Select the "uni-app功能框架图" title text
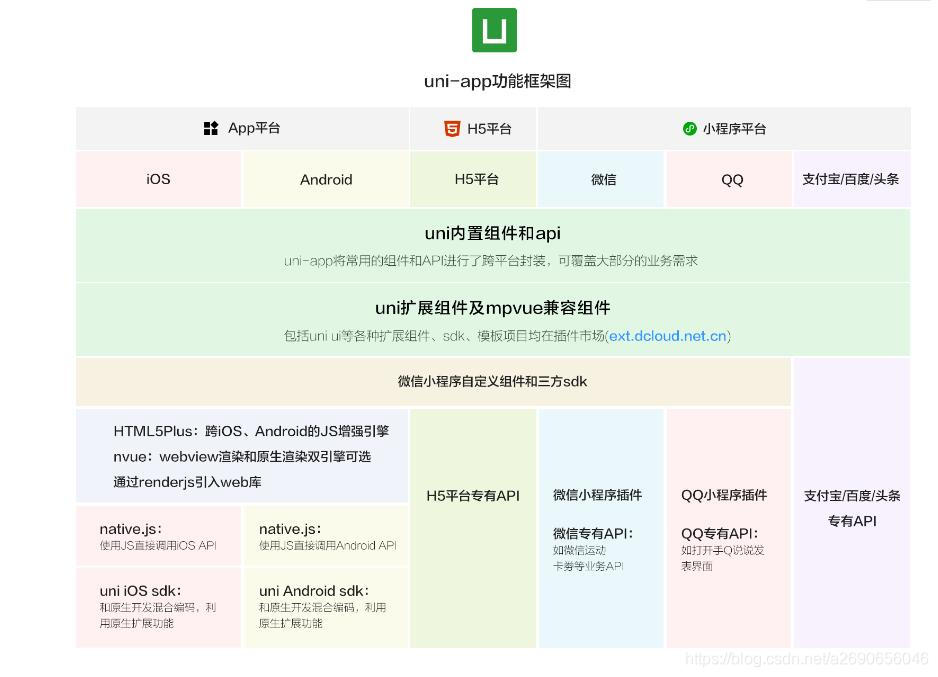938x677 pixels. pyautogui.click(x=498, y=81)
